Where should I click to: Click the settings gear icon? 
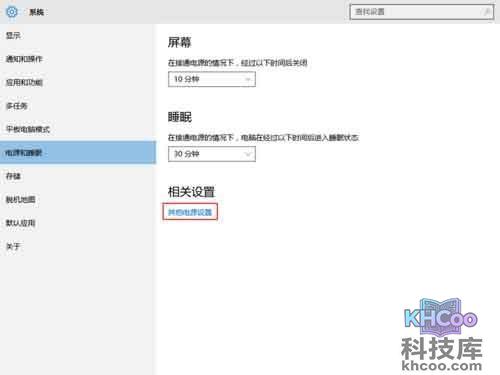coord(12,12)
